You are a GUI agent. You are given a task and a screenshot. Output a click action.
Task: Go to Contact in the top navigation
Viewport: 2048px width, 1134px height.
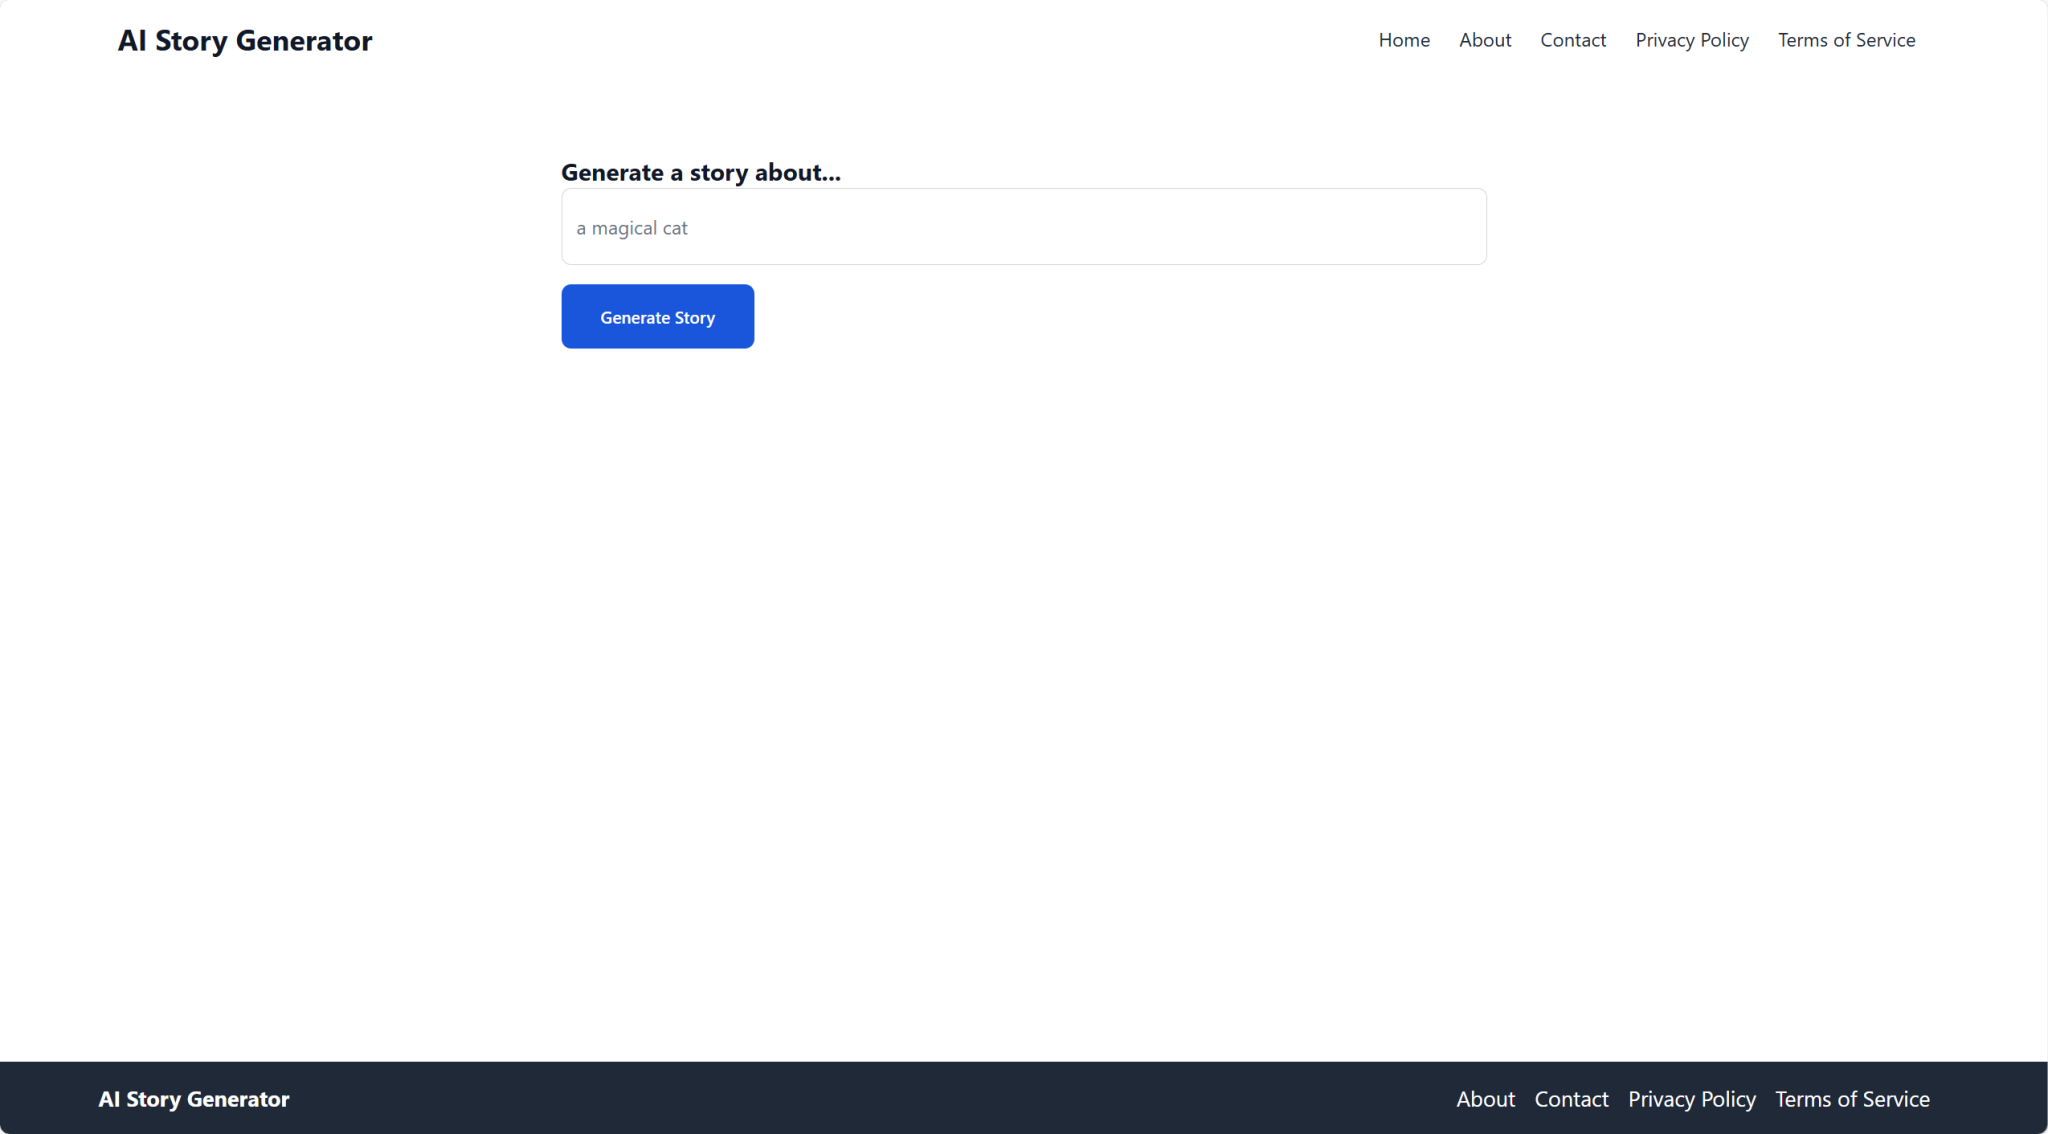coord(1573,40)
